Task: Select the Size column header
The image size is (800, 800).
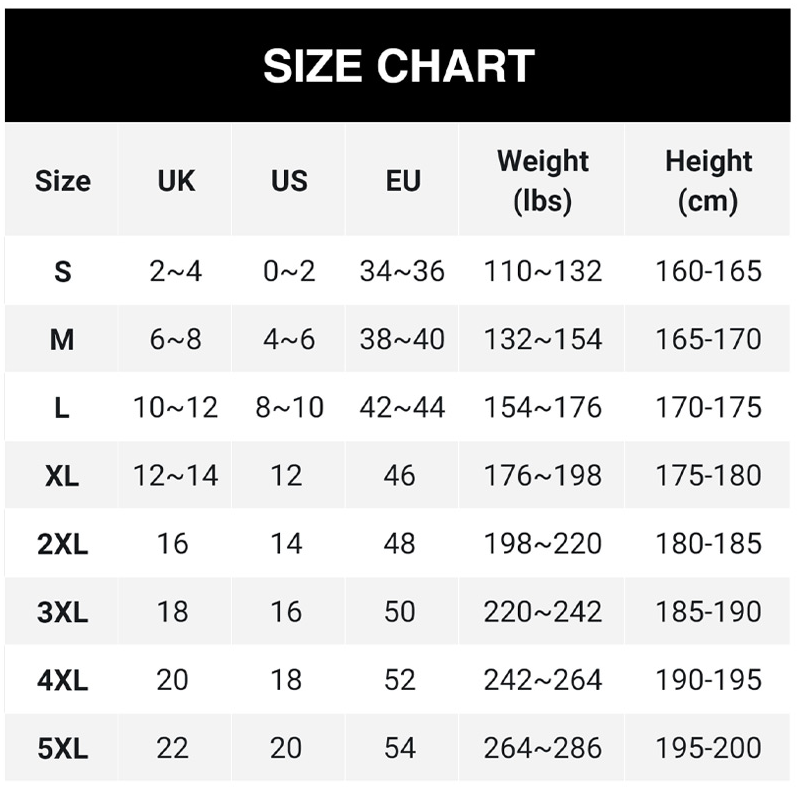Action: [62, 181]
